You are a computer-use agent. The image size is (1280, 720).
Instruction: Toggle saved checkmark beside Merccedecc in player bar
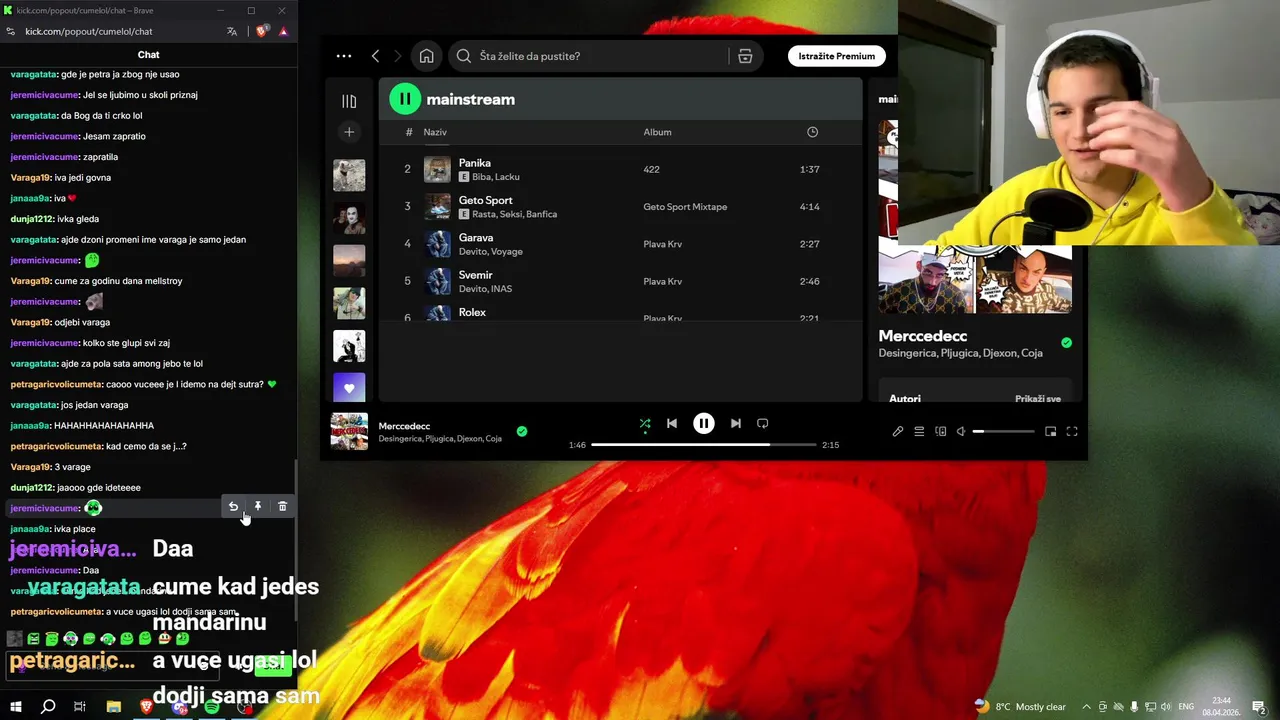pyautogui.click(x=522, y=431)
